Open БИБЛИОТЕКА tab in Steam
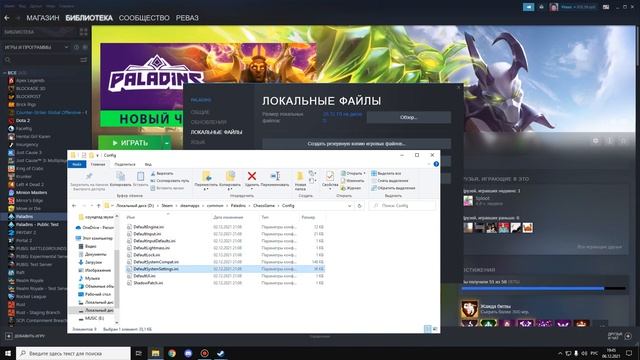The width and height of the screenshot is (640, 360). click(89, 18)
